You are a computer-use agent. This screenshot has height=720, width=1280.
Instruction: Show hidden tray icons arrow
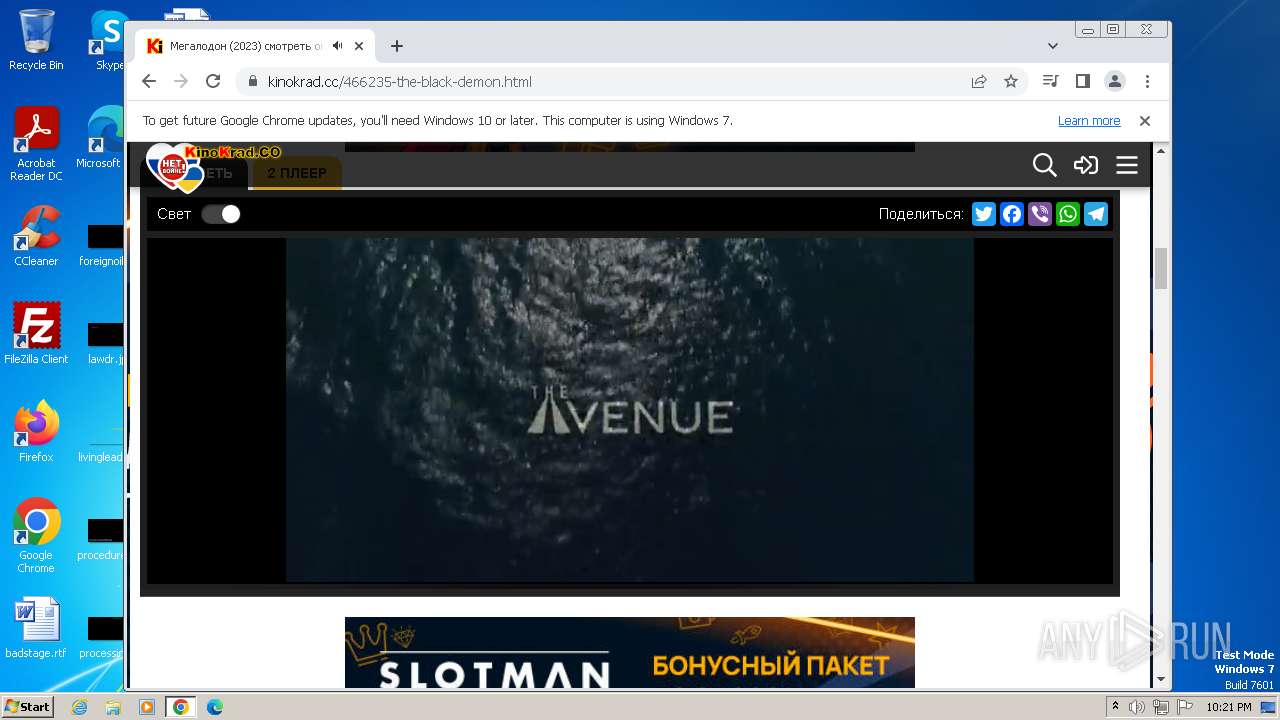1115,707
